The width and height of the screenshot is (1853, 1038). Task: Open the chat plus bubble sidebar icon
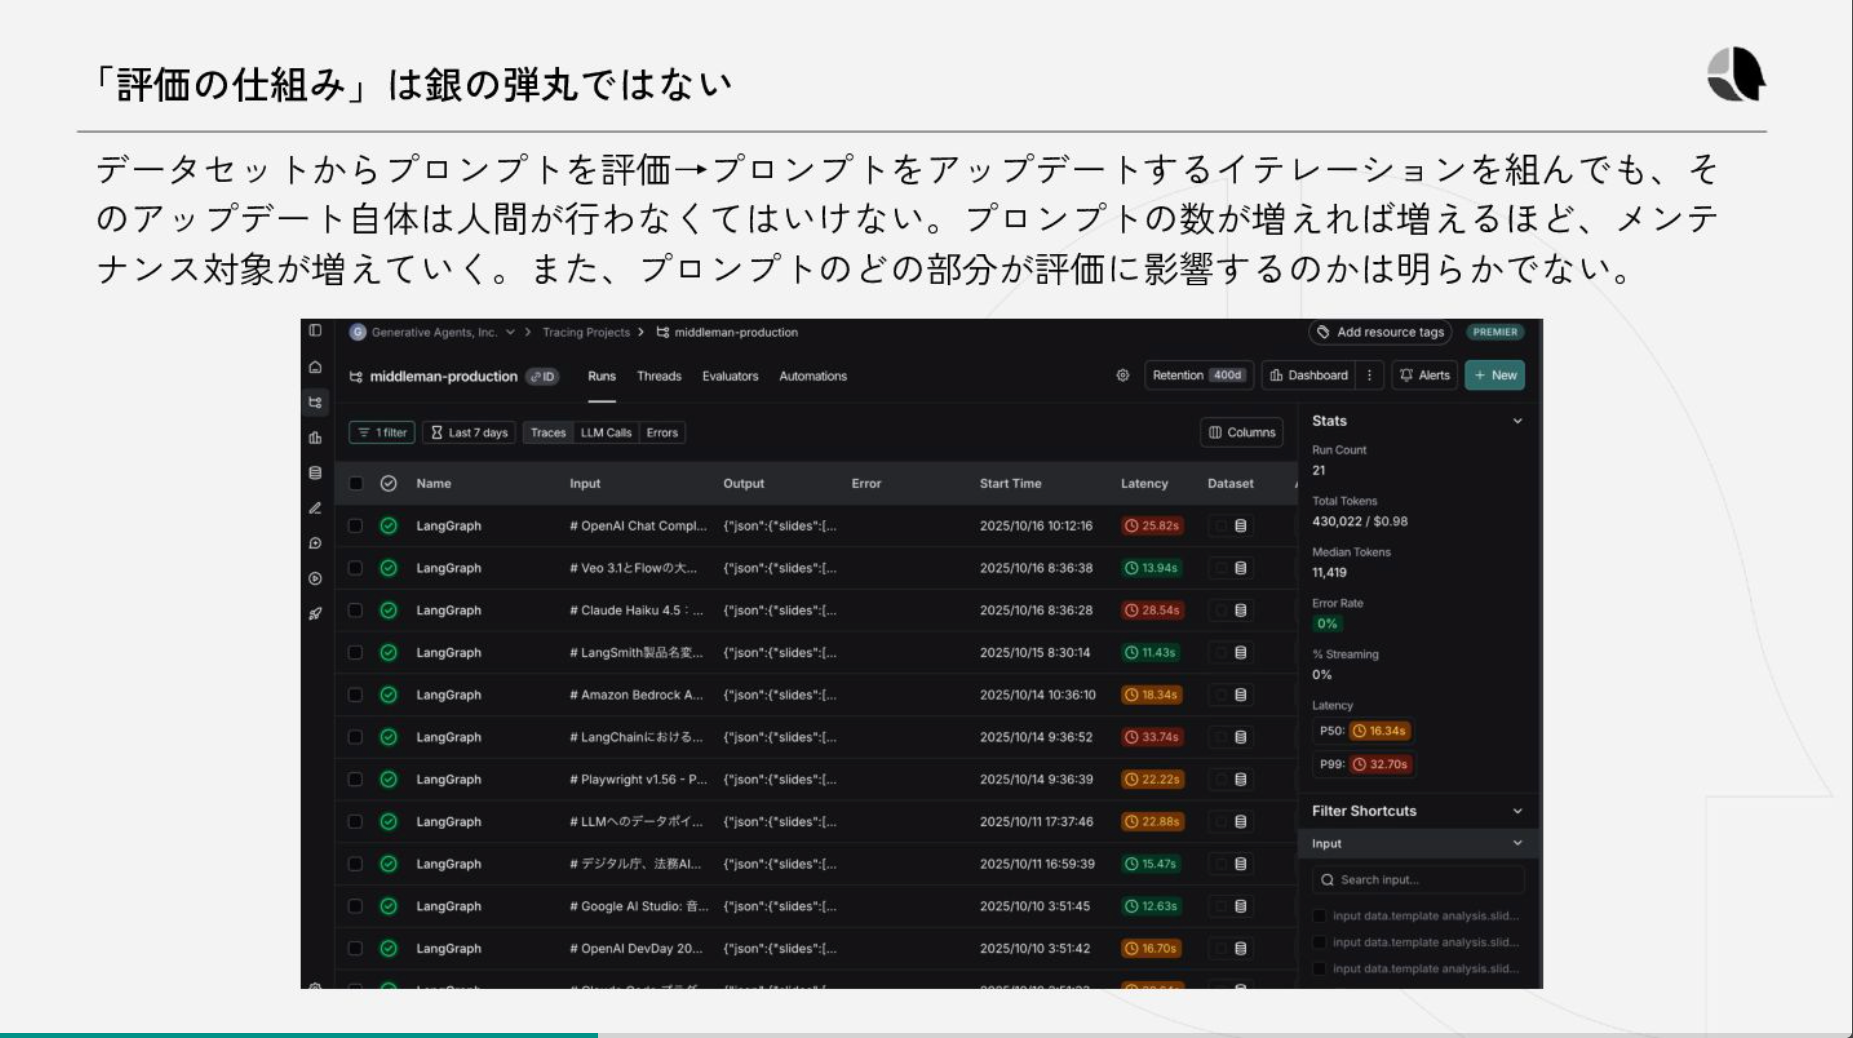click(315, 543)
